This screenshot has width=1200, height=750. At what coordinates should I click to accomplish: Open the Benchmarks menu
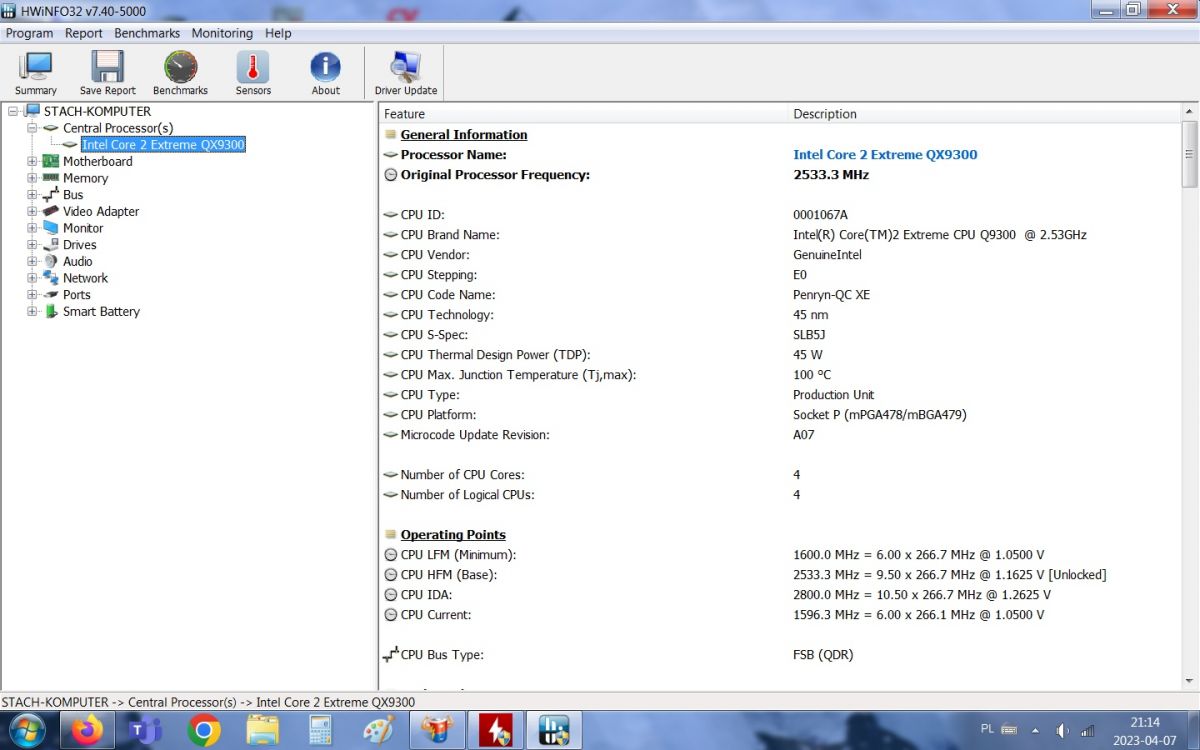tap(147, 33)
